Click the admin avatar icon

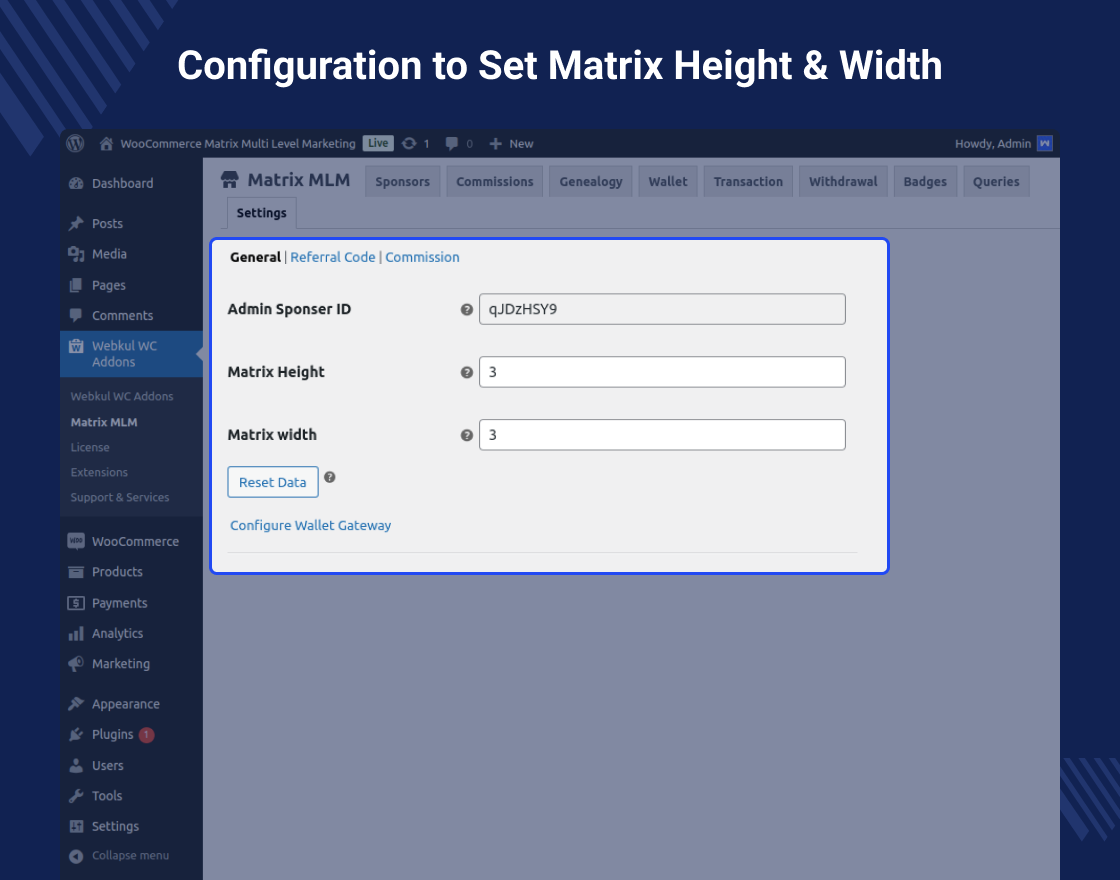coord(1044,143)
